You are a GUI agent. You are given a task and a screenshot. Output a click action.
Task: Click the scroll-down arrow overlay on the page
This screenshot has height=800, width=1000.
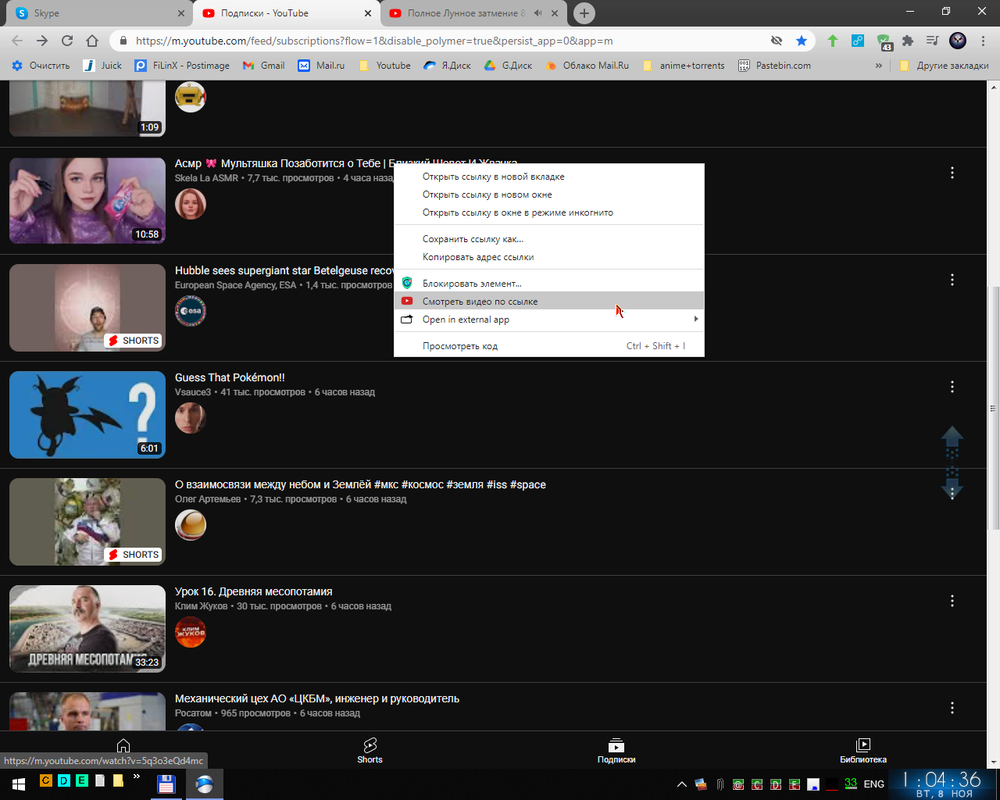952,488
